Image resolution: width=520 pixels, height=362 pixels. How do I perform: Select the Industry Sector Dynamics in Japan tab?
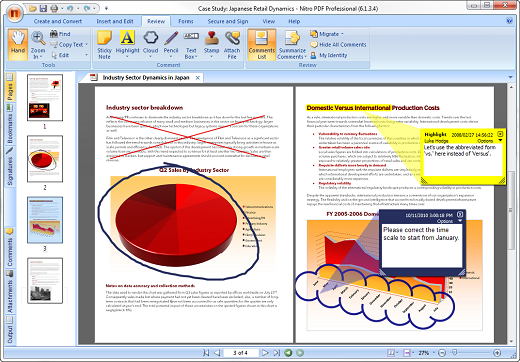pyautogui.click(x=146, y=78)
